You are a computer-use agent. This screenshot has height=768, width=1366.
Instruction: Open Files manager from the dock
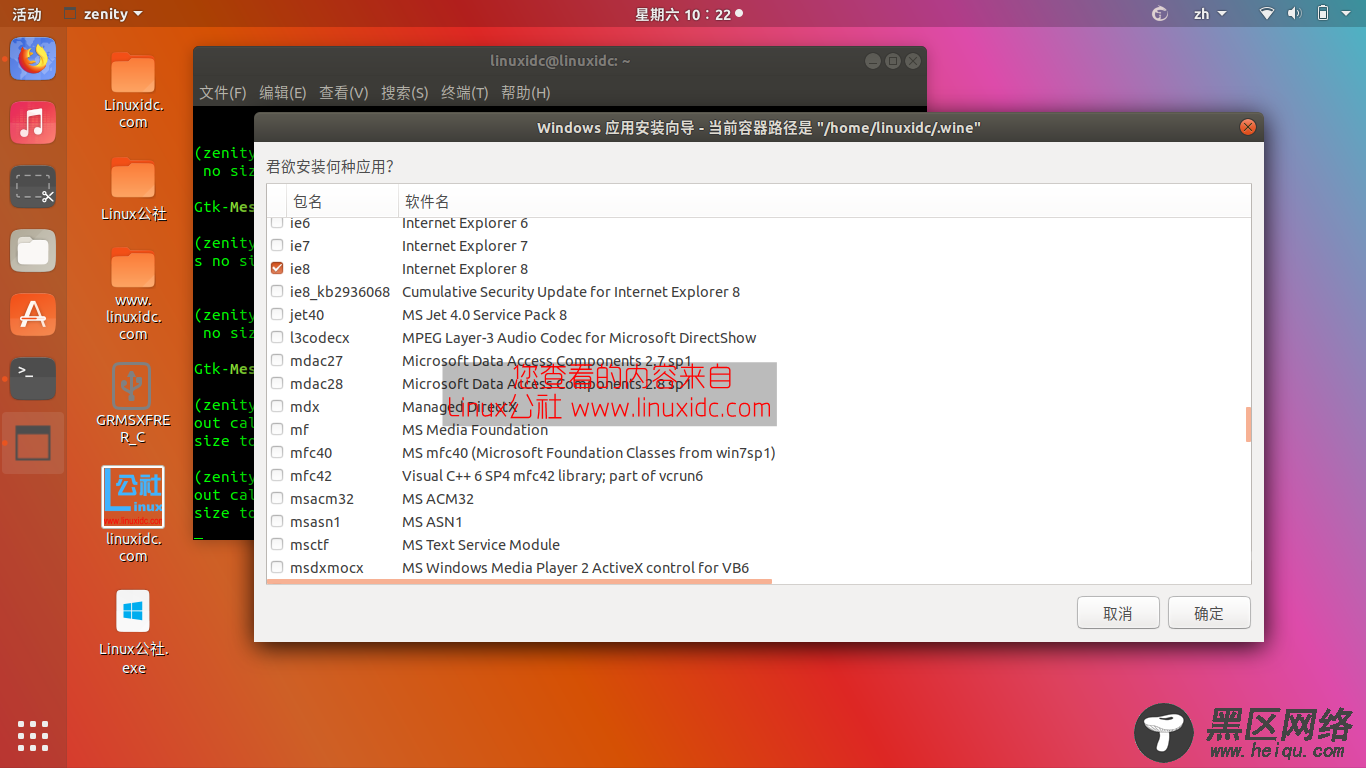[33, 251]
